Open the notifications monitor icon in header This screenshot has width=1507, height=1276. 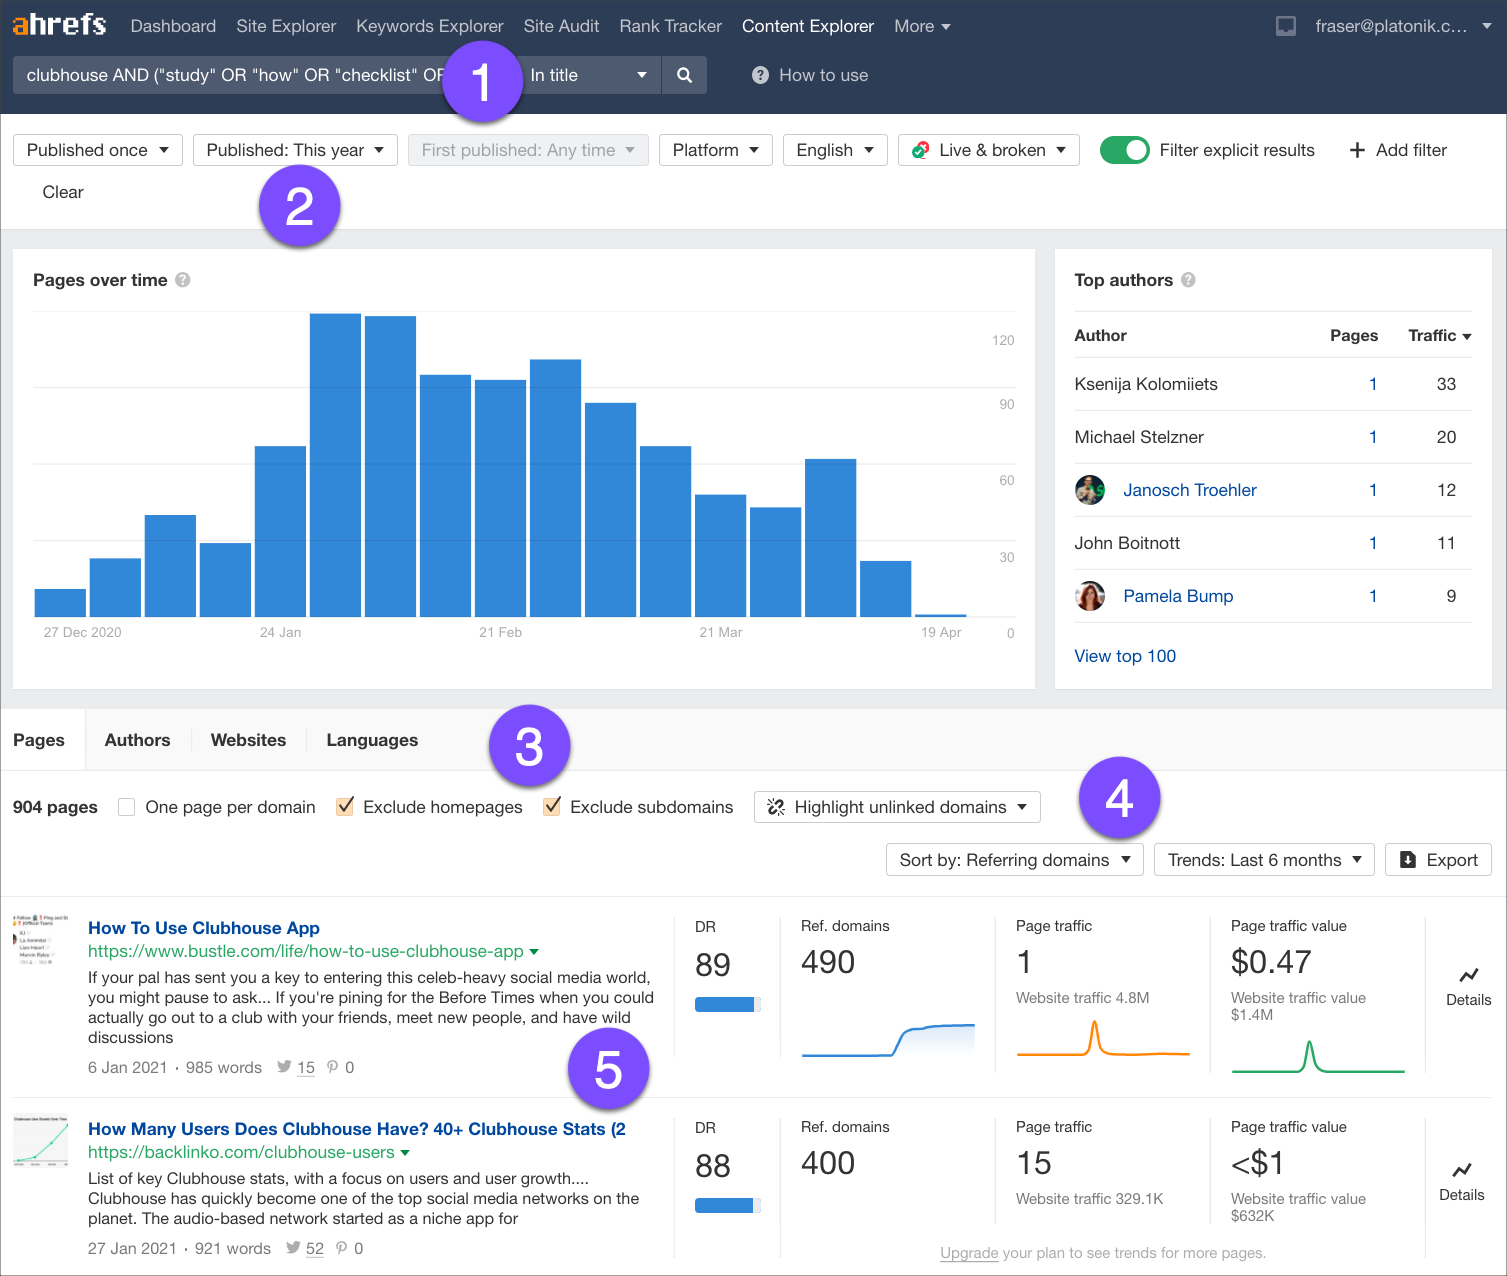[1286, 26]
